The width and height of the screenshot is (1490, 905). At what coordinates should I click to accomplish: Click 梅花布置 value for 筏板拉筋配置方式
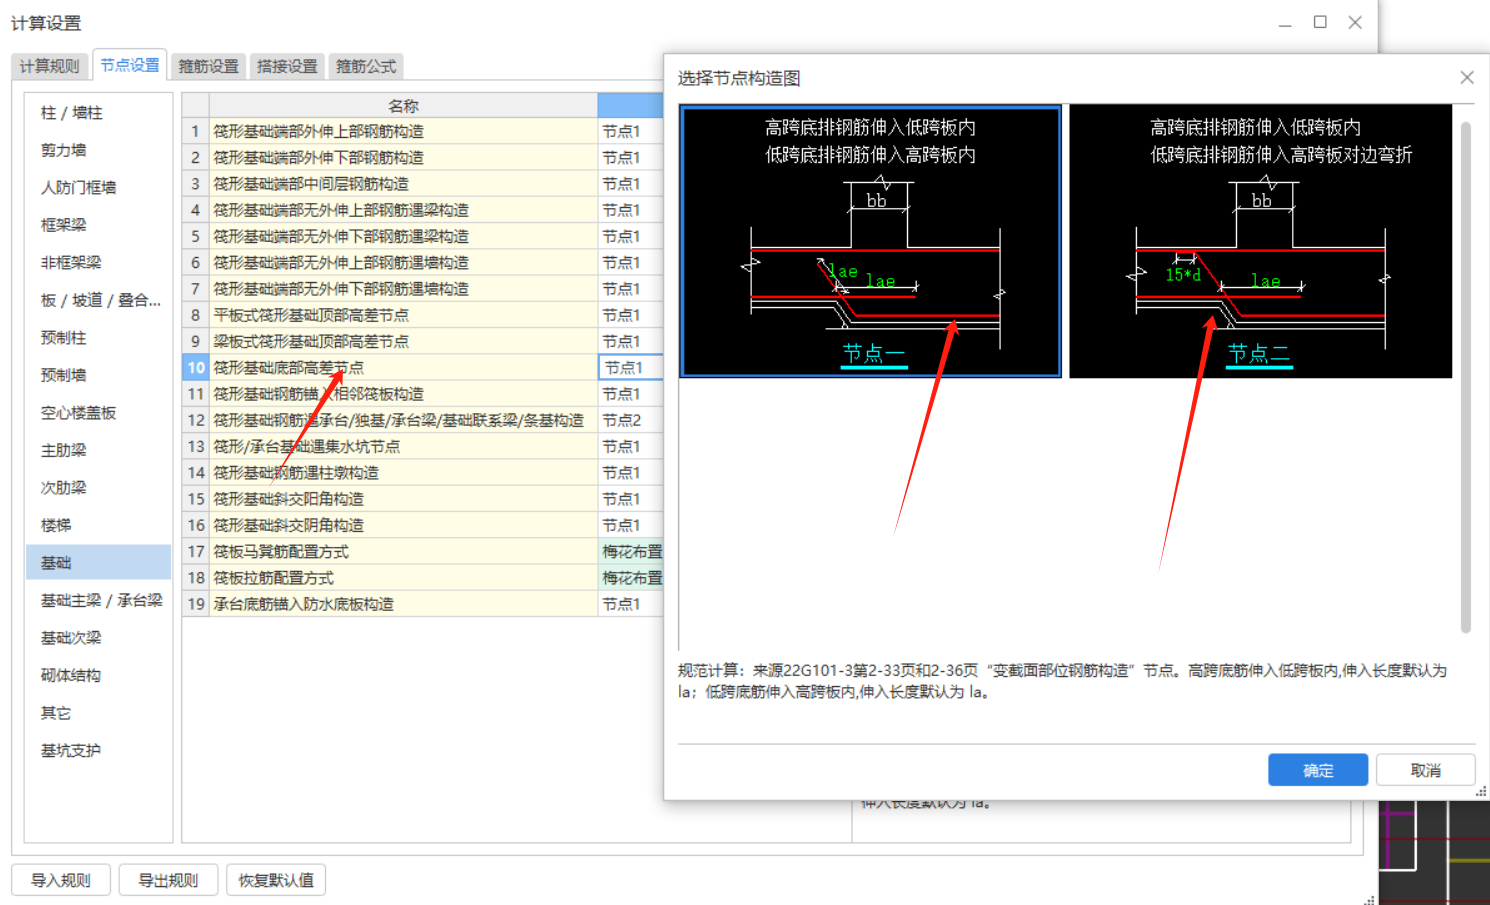[x=630, y=578]
